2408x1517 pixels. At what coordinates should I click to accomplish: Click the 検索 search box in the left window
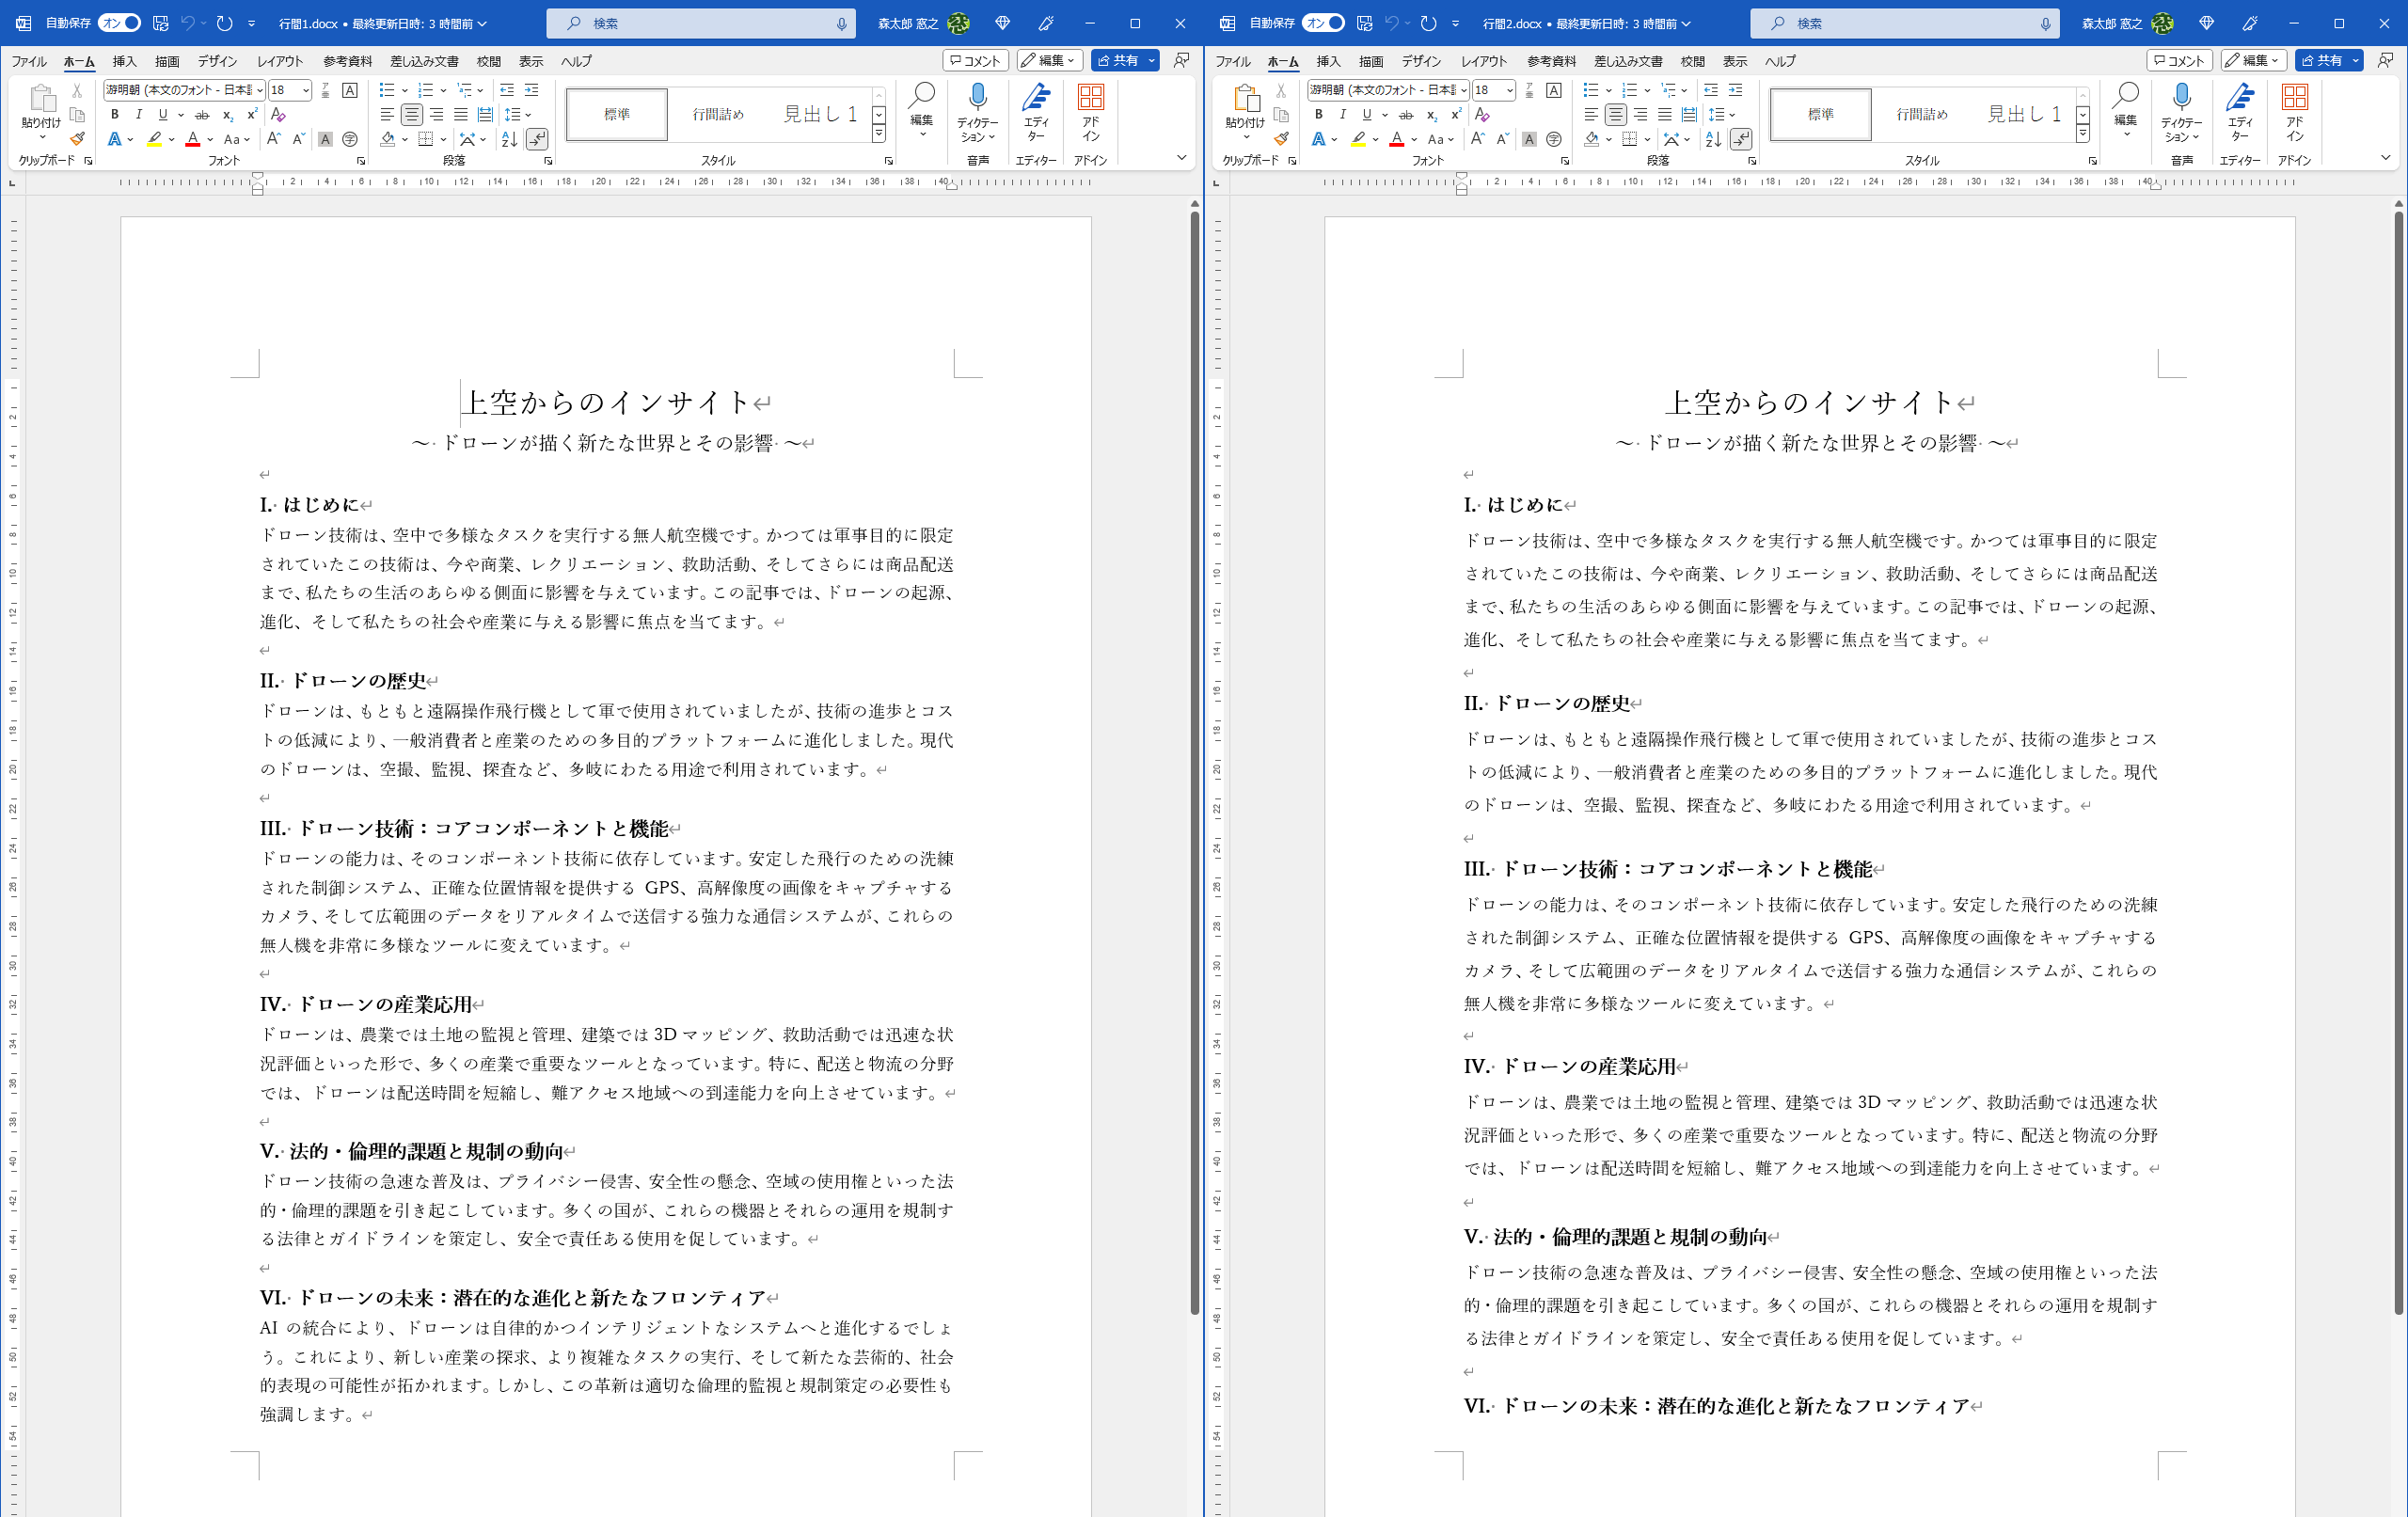click(700, 22)
